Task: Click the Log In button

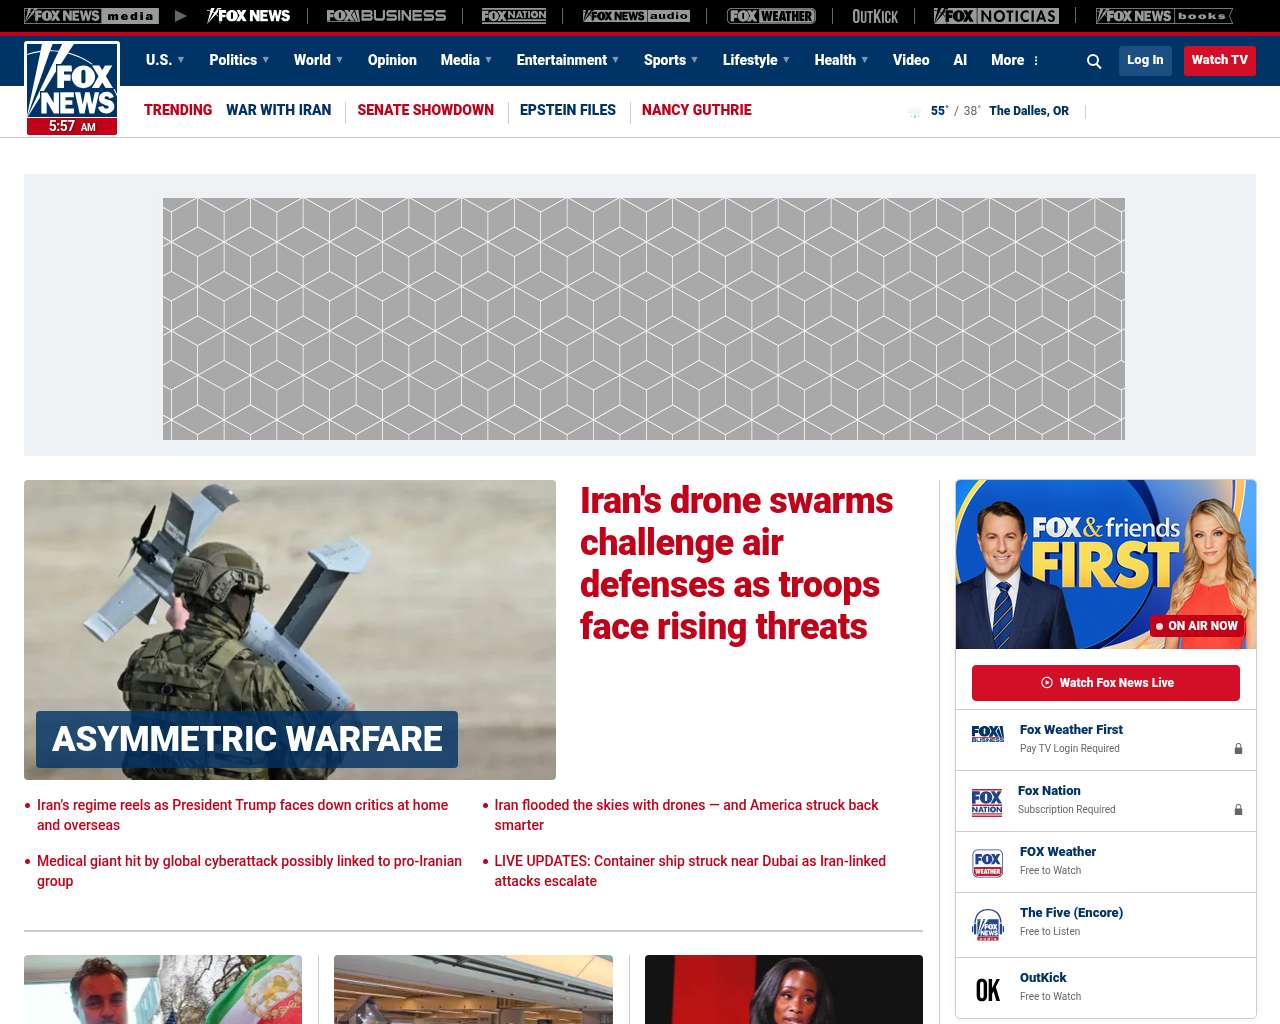Action: [x=1145, y=60]
